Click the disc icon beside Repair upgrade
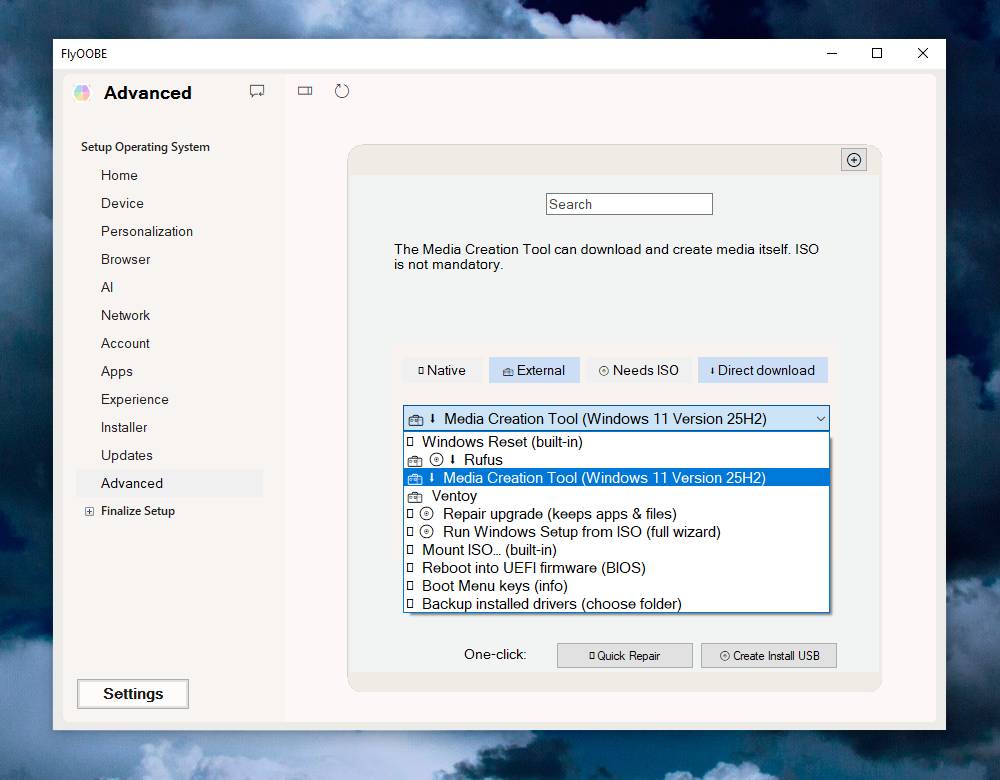Image resolution: width=1000 pixels, height=780 pixels. [426, 514]
